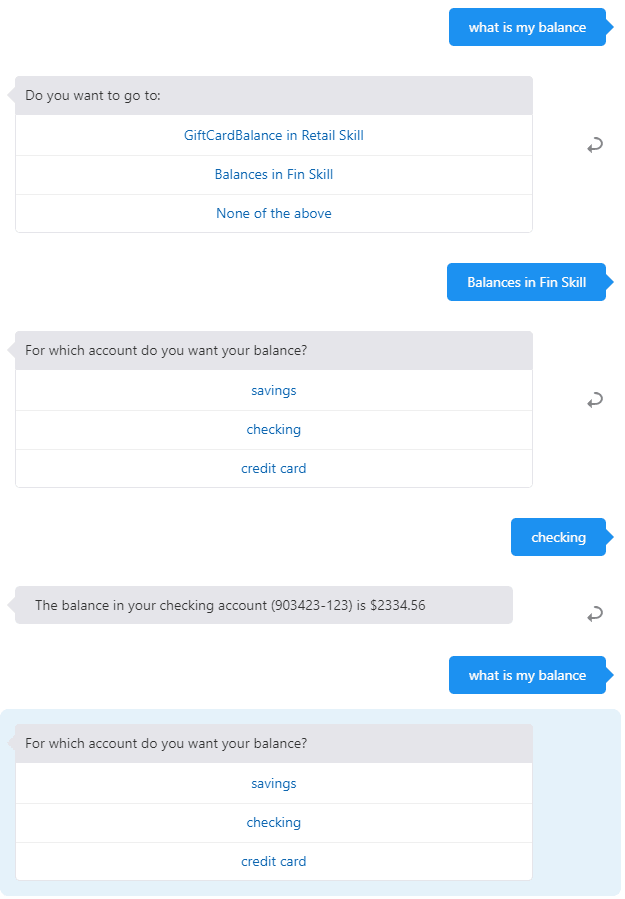This screenshot has width=625, height=899.
Task: Click the last 'what is my balance' user message
Action: click(x=527, y=675)
